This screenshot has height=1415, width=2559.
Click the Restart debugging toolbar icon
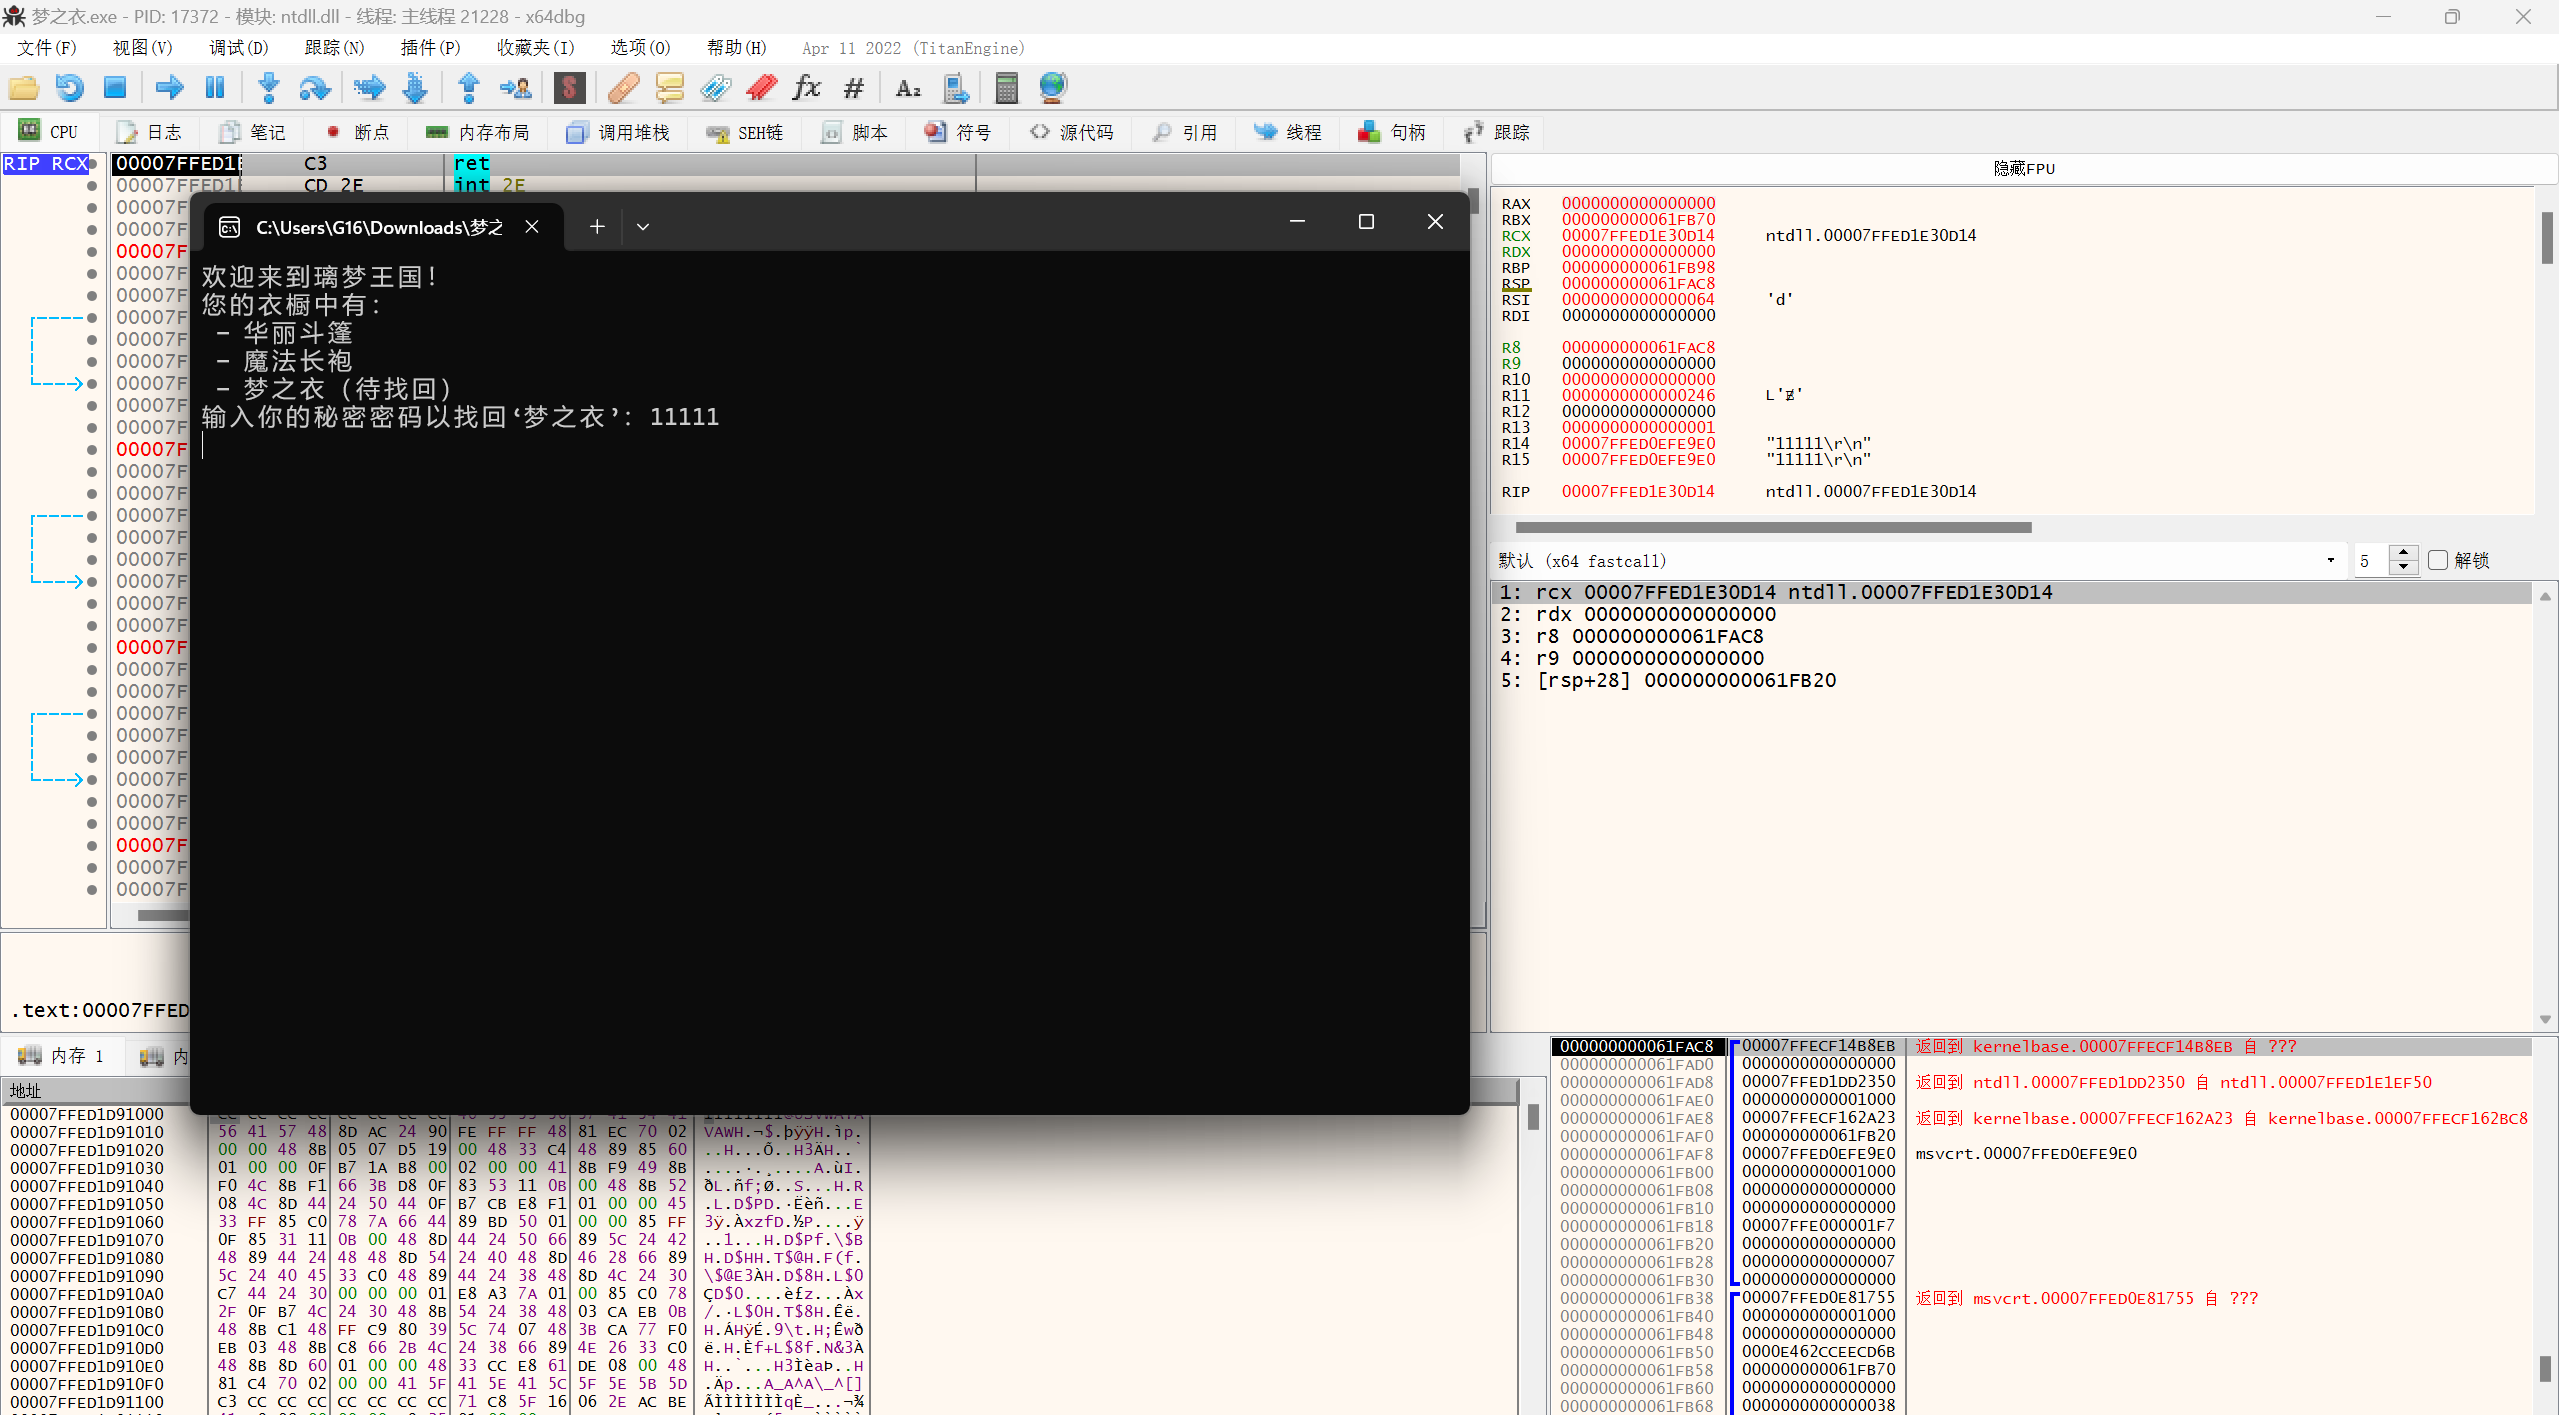pyautogui.click(x=69, y=88)
